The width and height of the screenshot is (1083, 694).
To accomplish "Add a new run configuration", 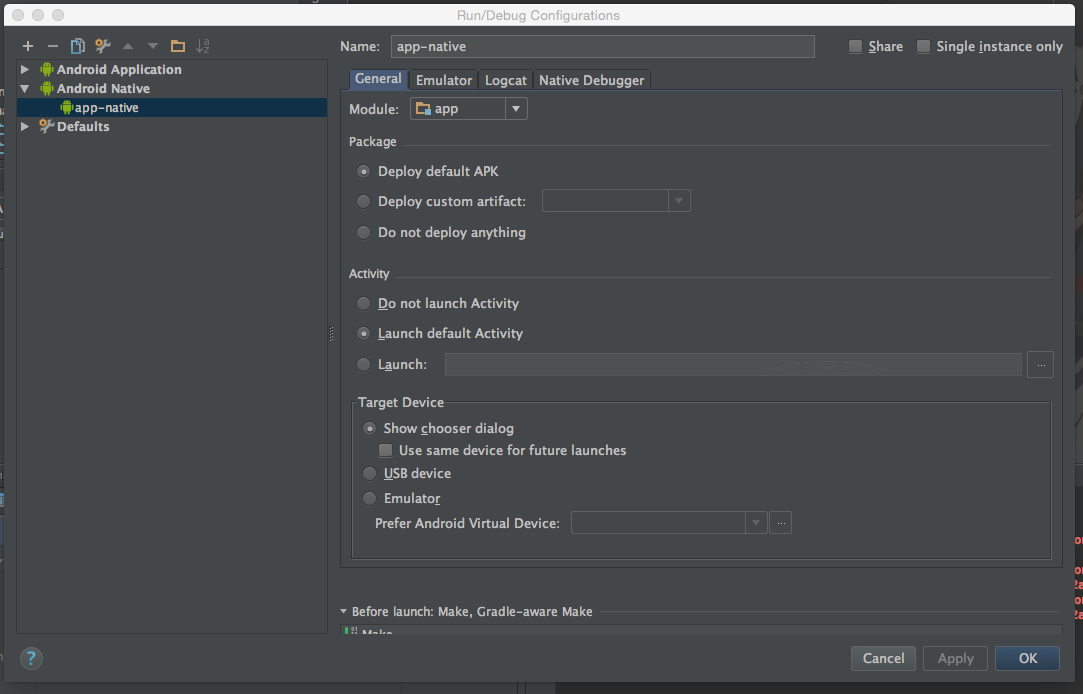I will [27, 45].
